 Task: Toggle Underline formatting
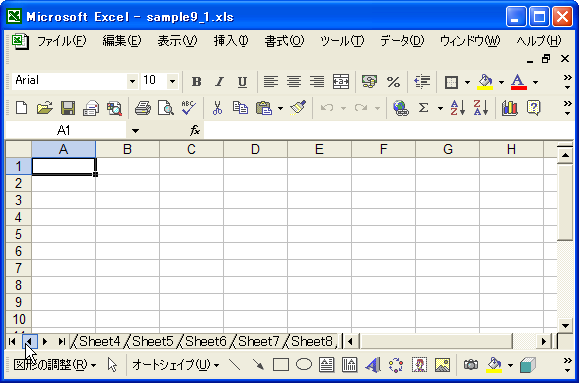tap(242, 82)
